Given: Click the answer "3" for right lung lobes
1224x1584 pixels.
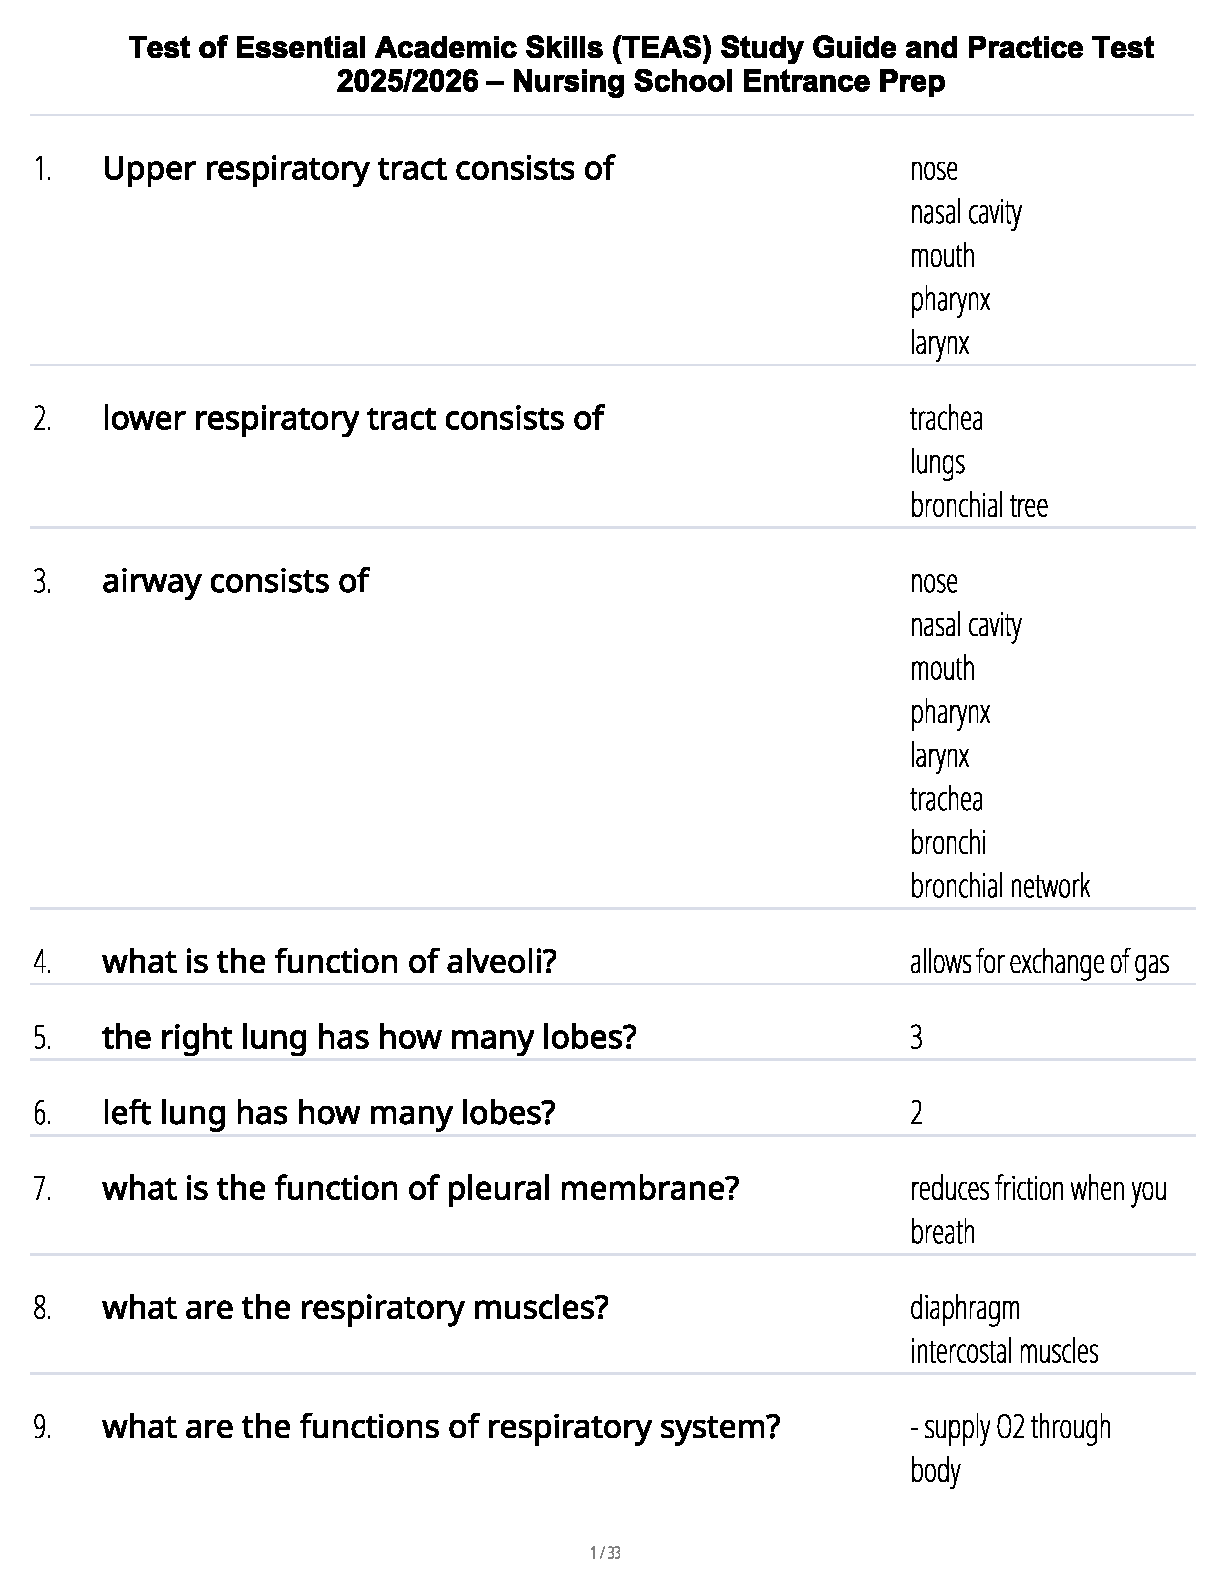Looking at the screenshot, I should point(916,1038).
